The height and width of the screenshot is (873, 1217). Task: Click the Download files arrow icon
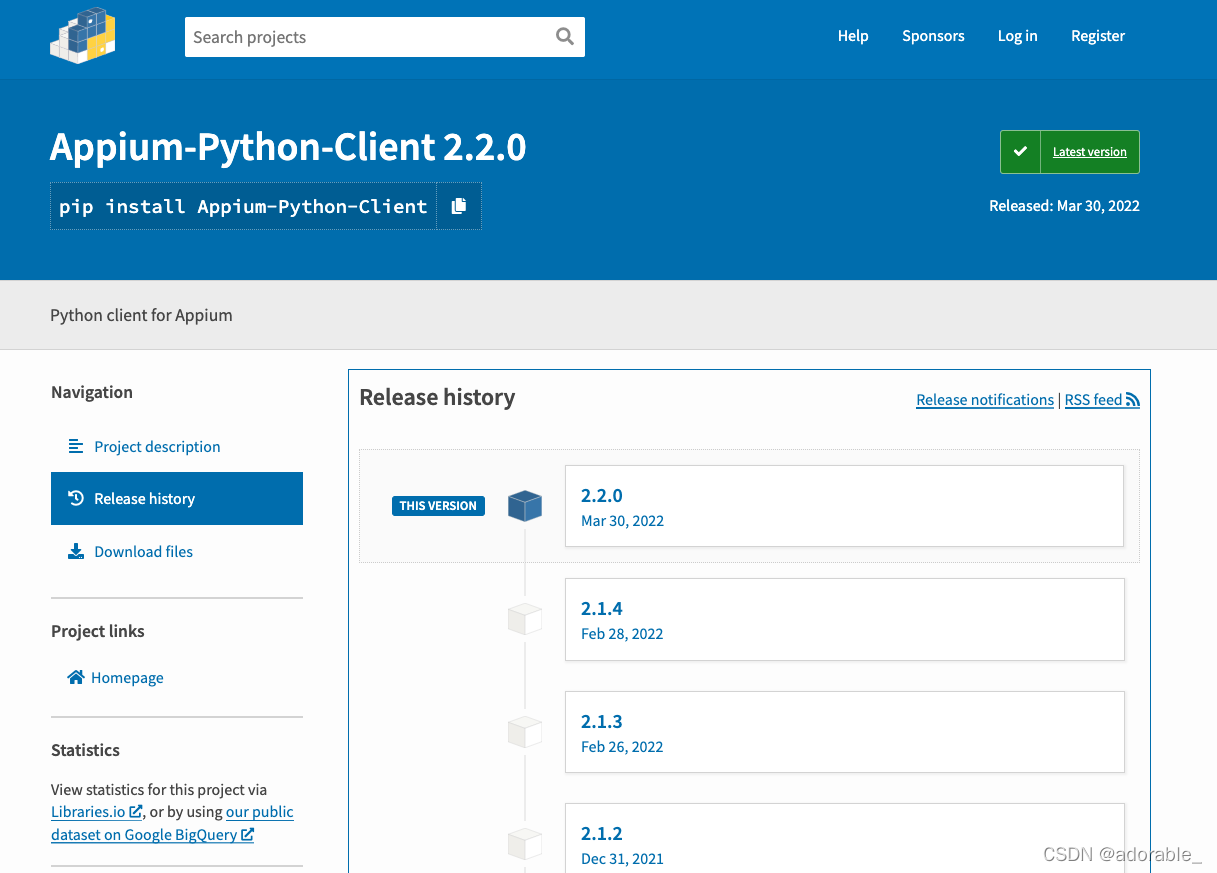[76, 551]
